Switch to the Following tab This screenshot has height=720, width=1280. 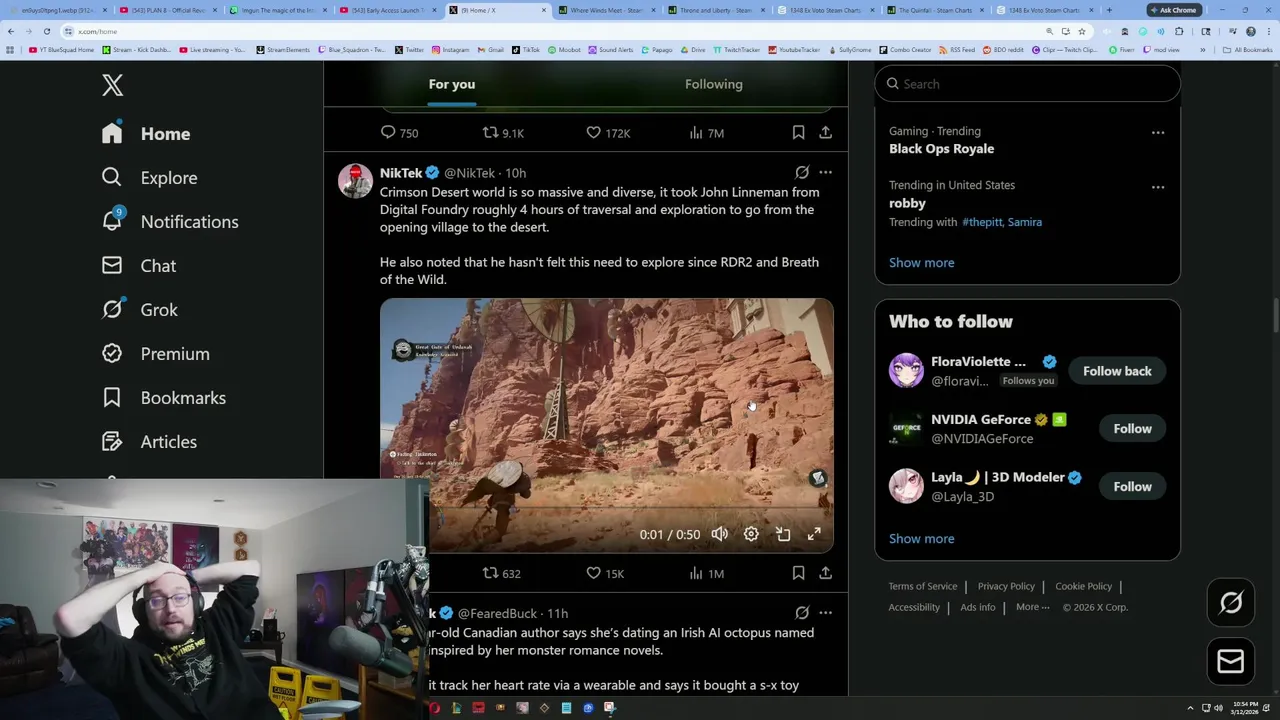click(x=714, y=84)
